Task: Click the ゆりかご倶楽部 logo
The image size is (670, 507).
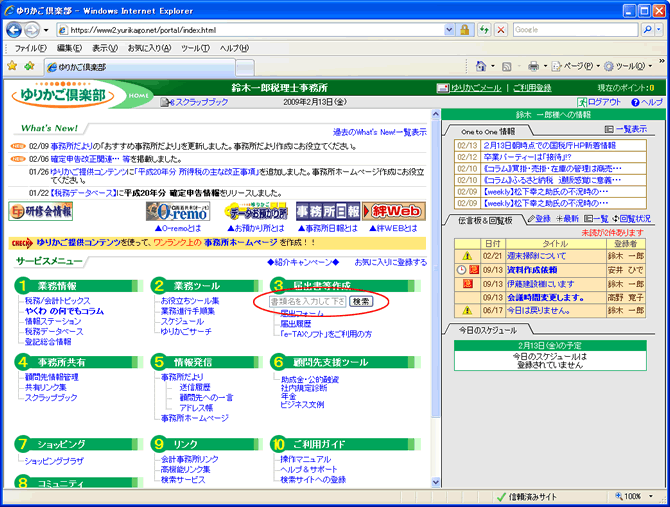Action: (x=63, y=94)
